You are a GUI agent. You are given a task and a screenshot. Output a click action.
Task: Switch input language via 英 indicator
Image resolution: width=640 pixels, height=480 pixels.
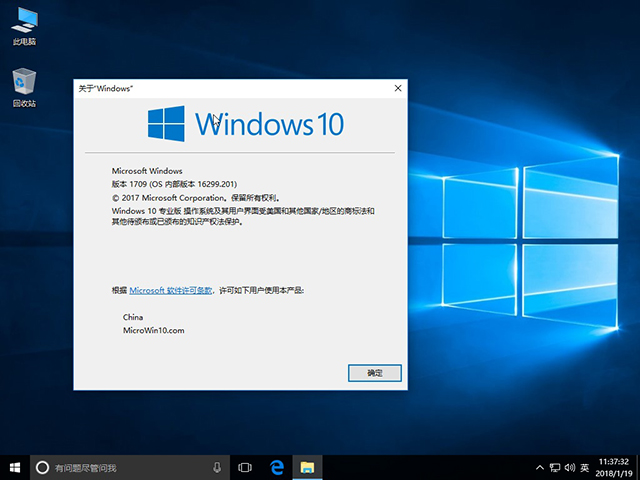(584, 468)
